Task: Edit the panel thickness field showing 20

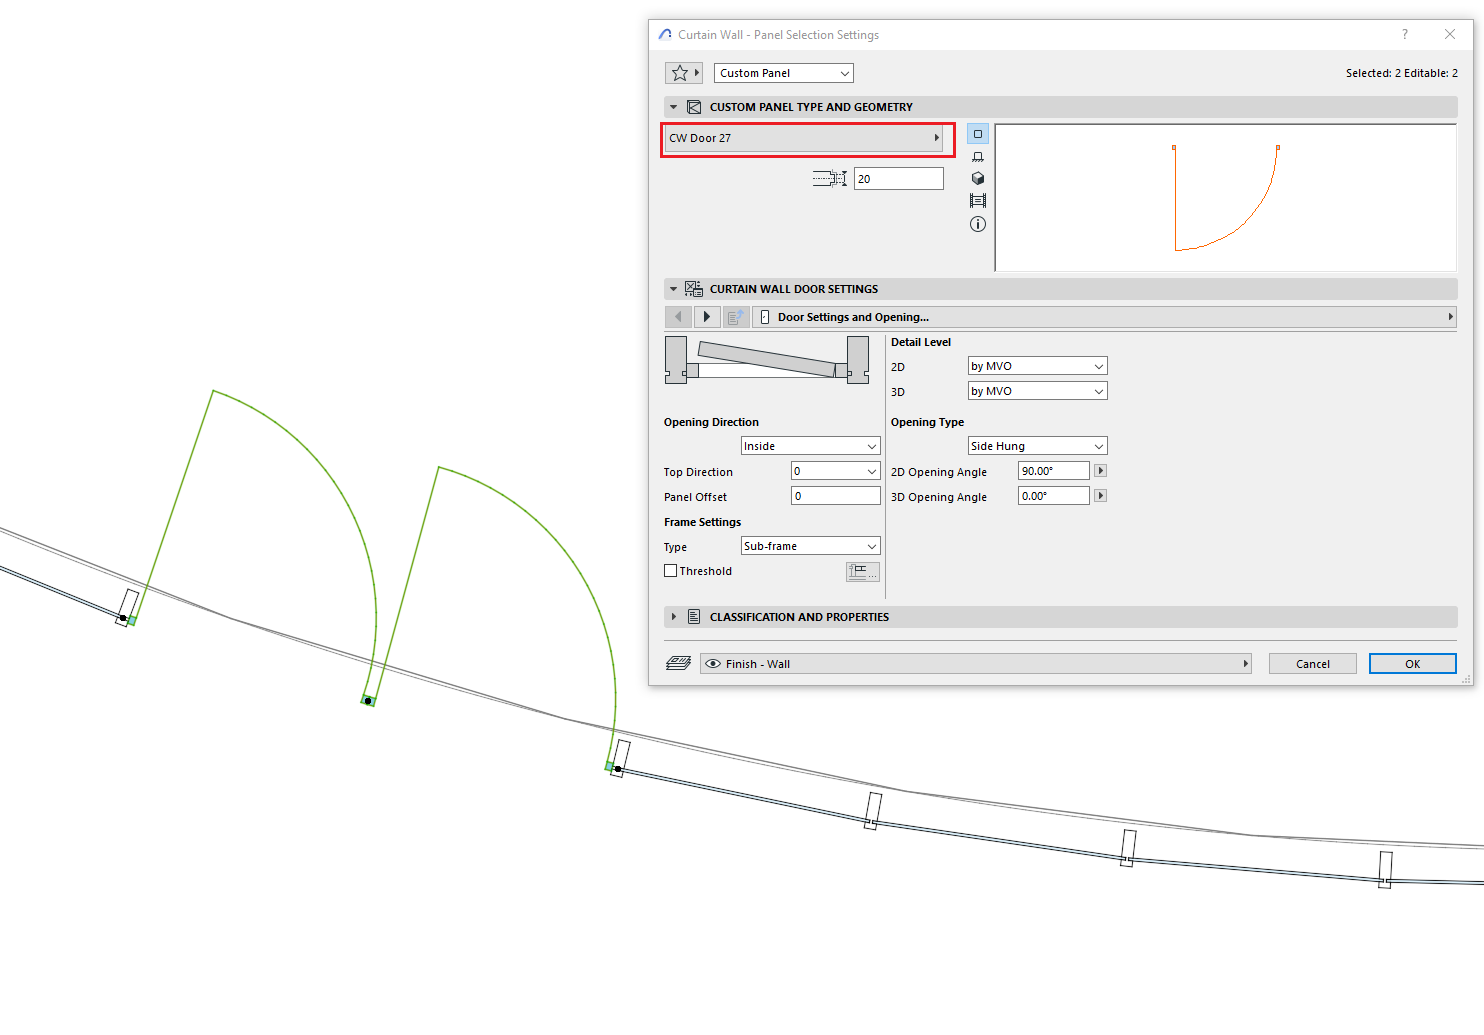Action: click(x=898, y=179)
